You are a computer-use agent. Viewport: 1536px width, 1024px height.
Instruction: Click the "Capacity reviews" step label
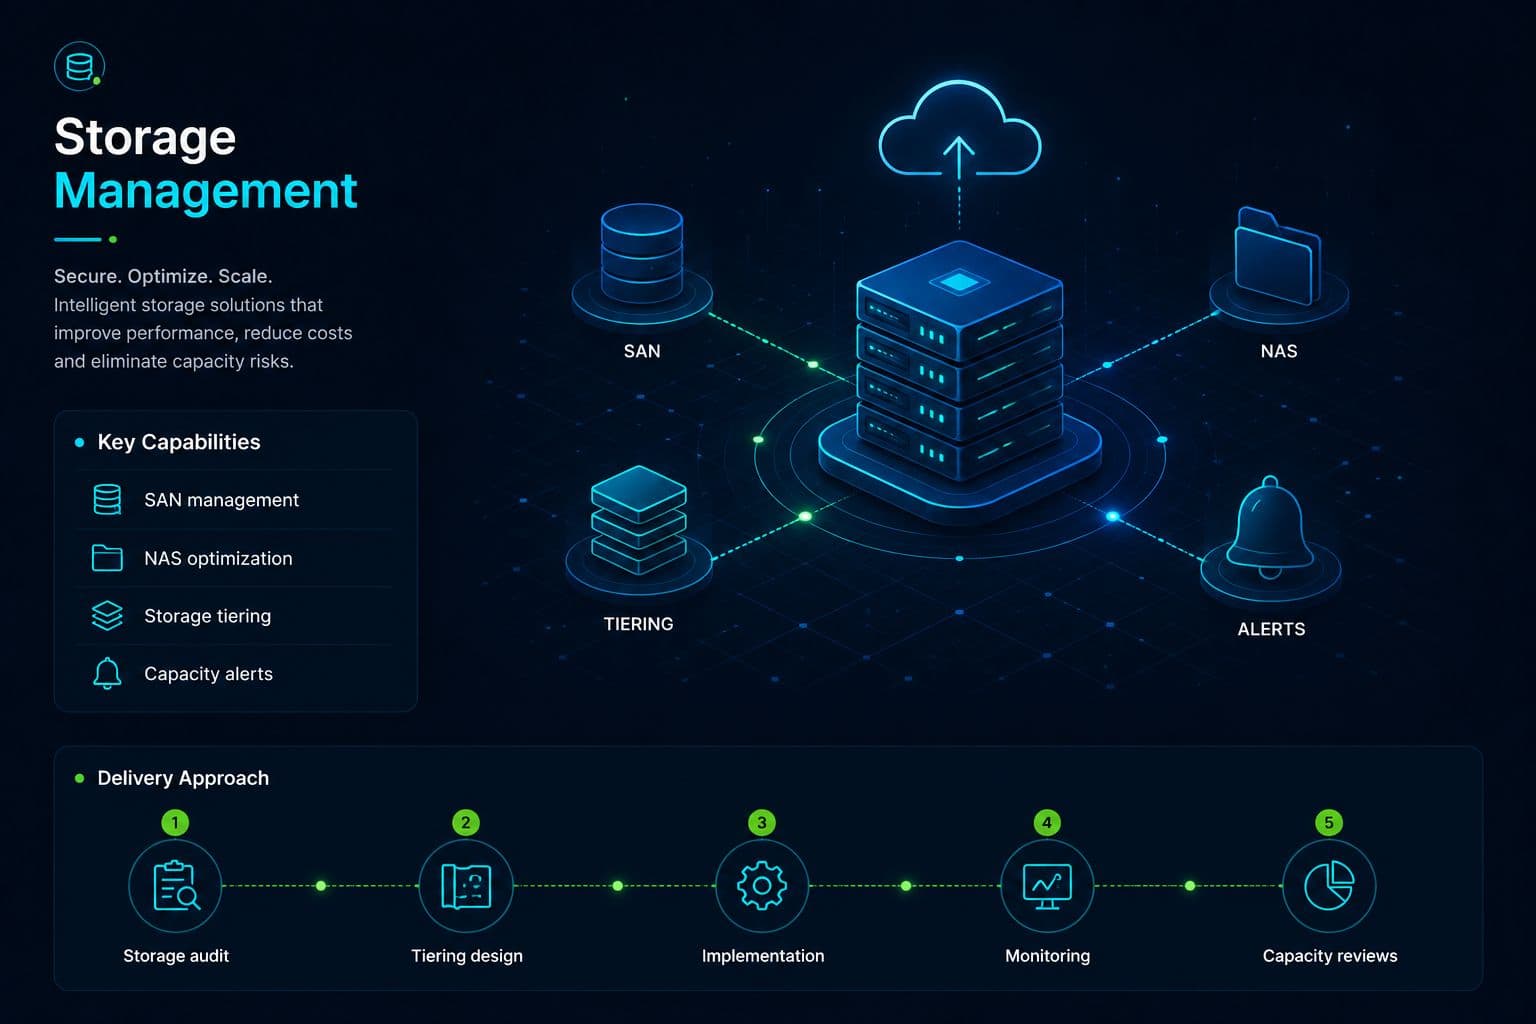tap(1330, 956)
